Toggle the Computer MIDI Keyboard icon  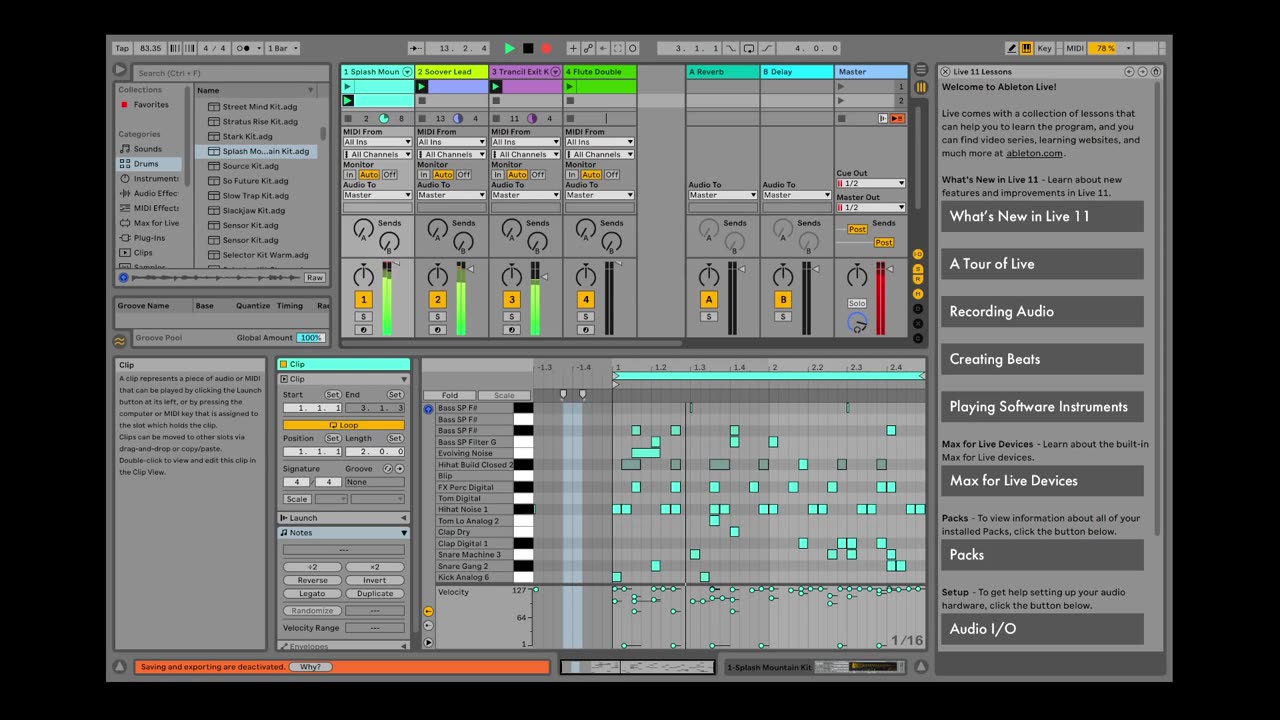(1026, 48)
